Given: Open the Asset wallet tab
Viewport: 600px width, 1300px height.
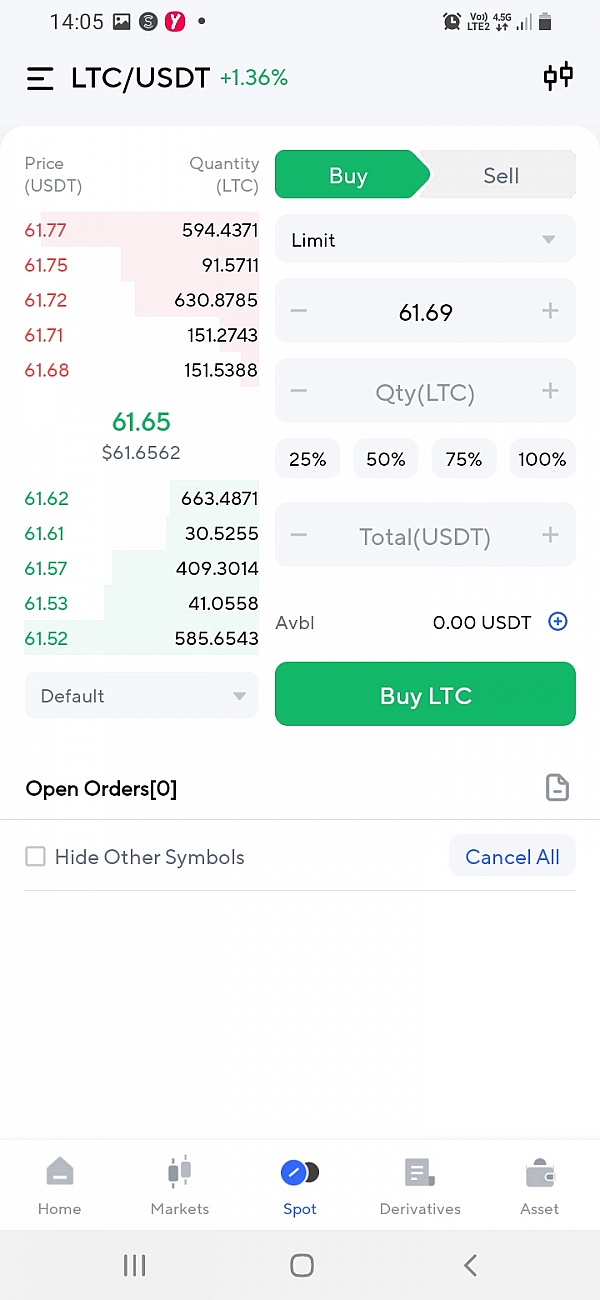Looking at the screenshot, I should (x=540, y=1187).
